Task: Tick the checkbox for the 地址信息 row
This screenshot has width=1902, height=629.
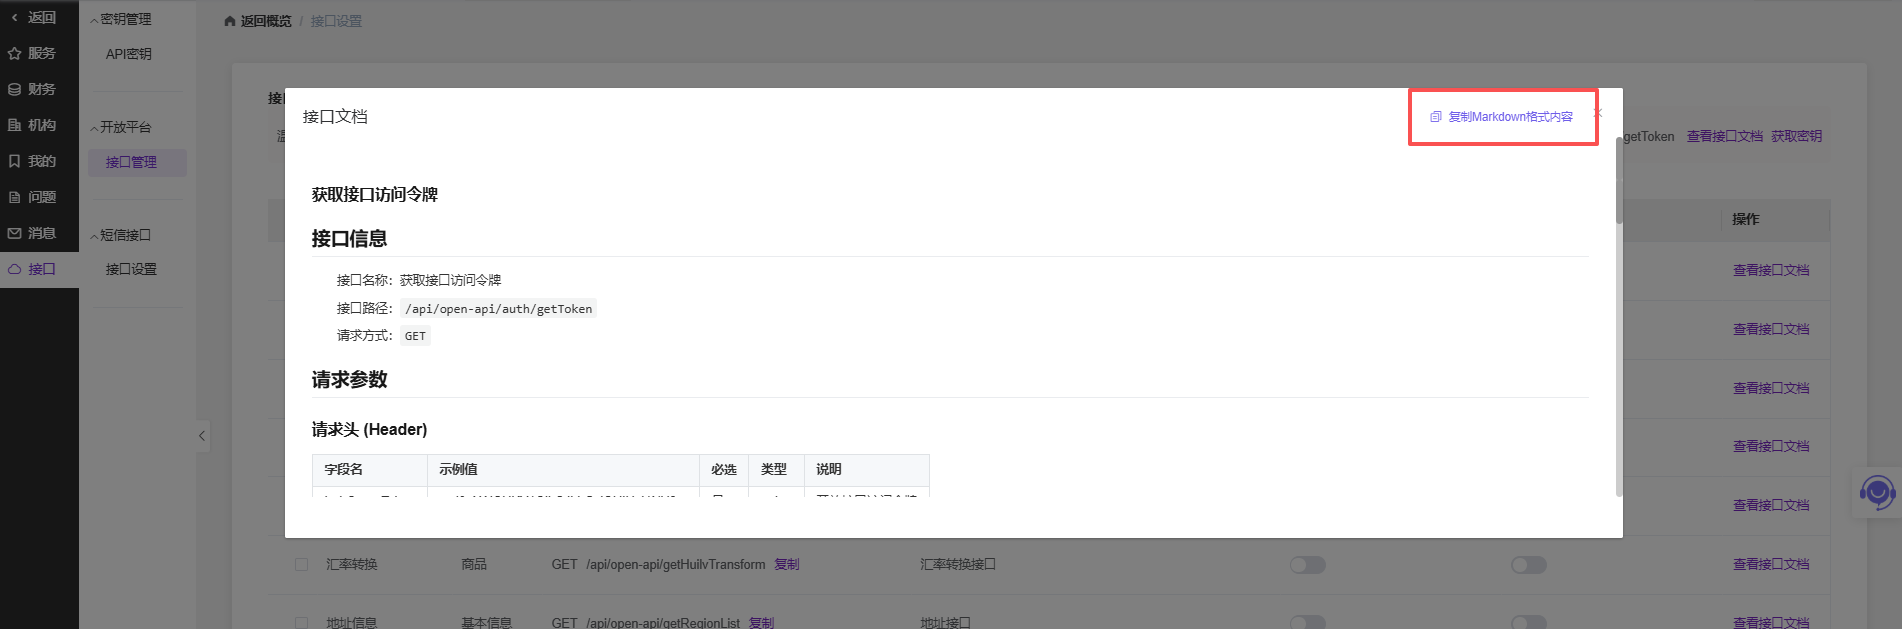Action: (301, 623)
